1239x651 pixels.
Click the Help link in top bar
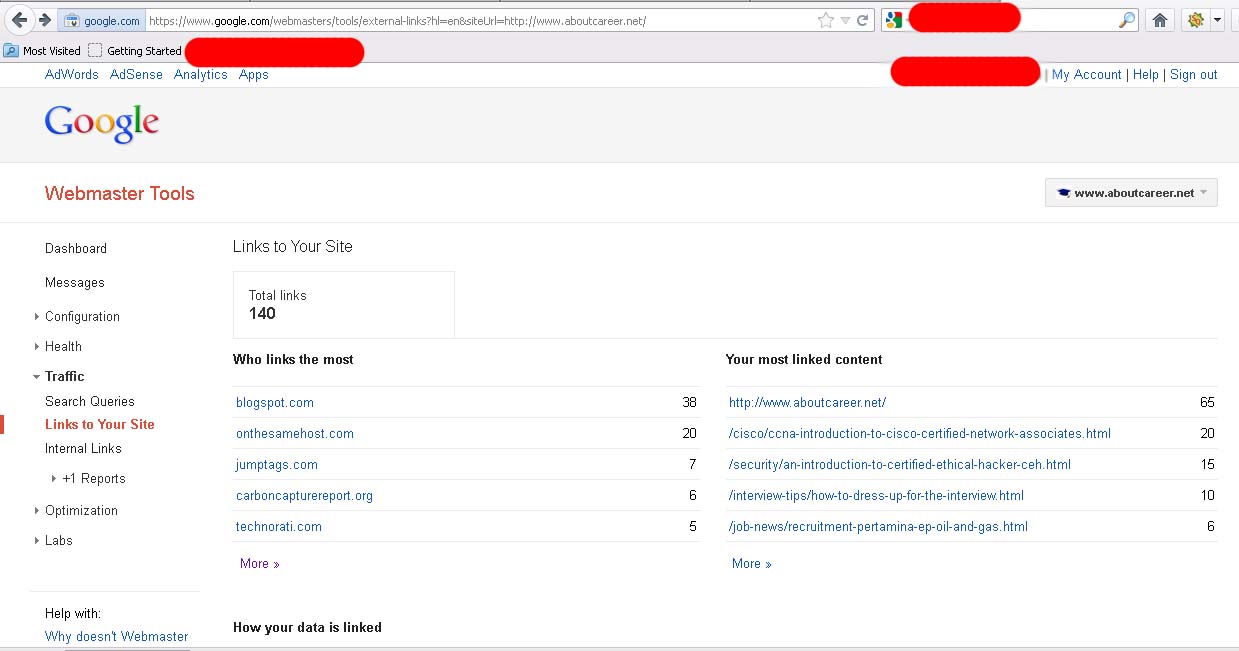tap(1146, 75)
